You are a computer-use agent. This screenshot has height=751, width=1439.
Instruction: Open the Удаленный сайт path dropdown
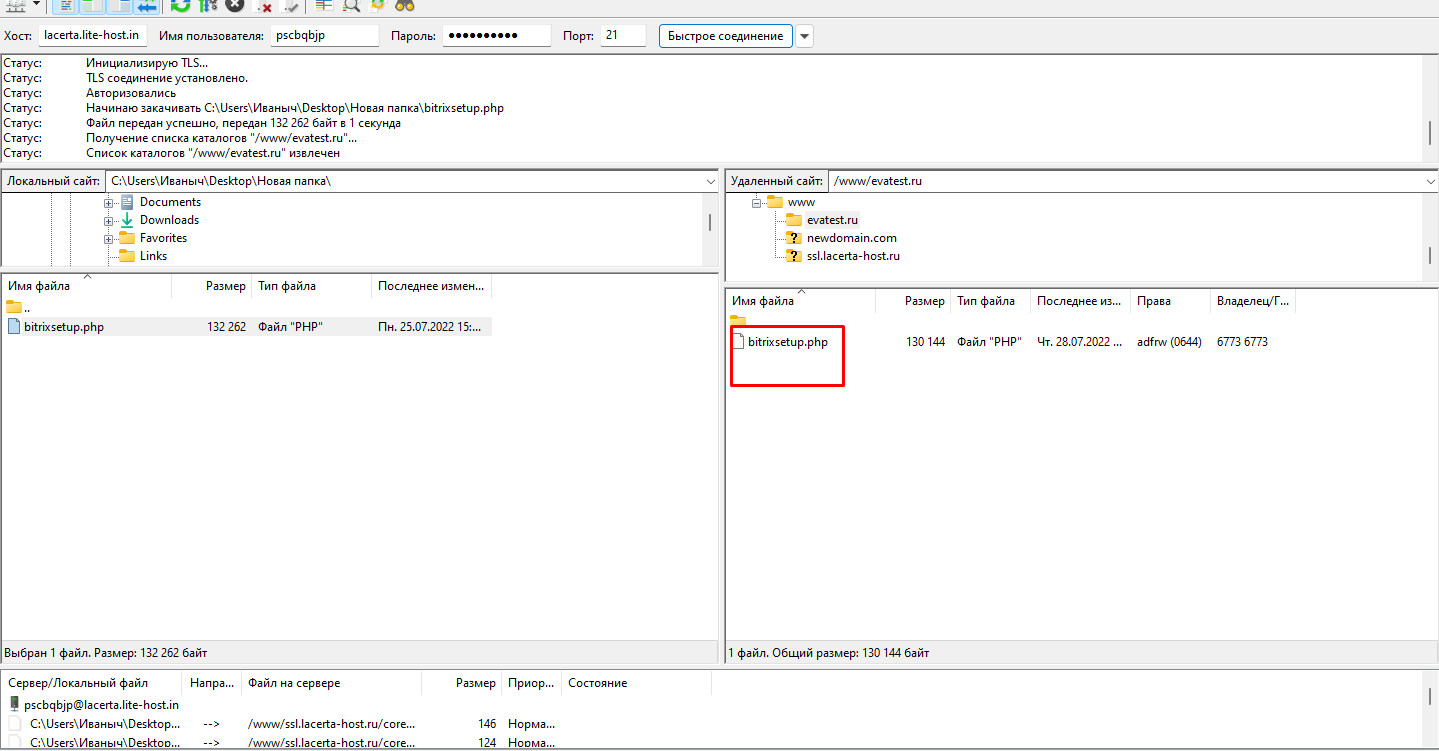coord(1430,182)
